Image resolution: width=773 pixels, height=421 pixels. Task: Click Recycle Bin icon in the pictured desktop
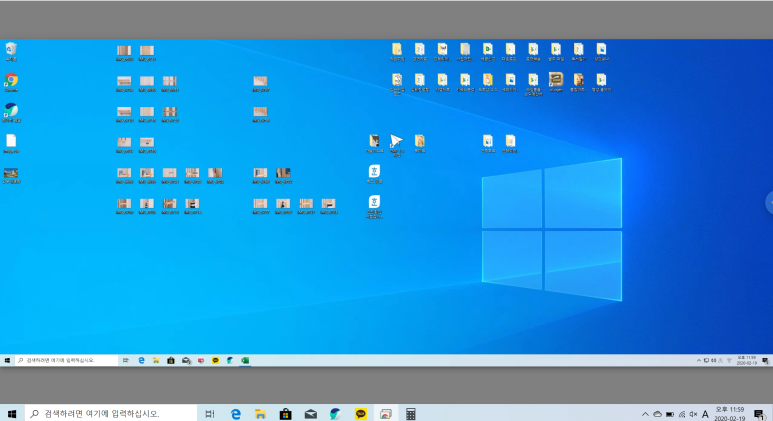(11, 52)
